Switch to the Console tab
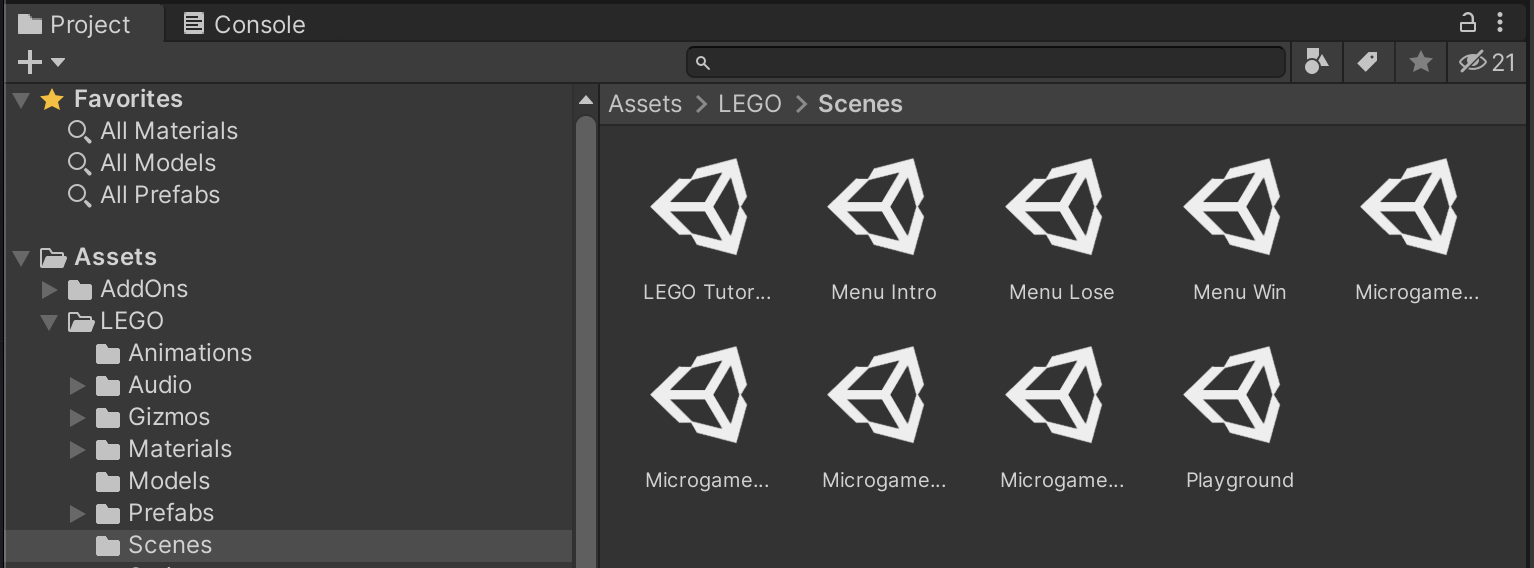This screenshot has width=1534, height=568. point(245,24)
